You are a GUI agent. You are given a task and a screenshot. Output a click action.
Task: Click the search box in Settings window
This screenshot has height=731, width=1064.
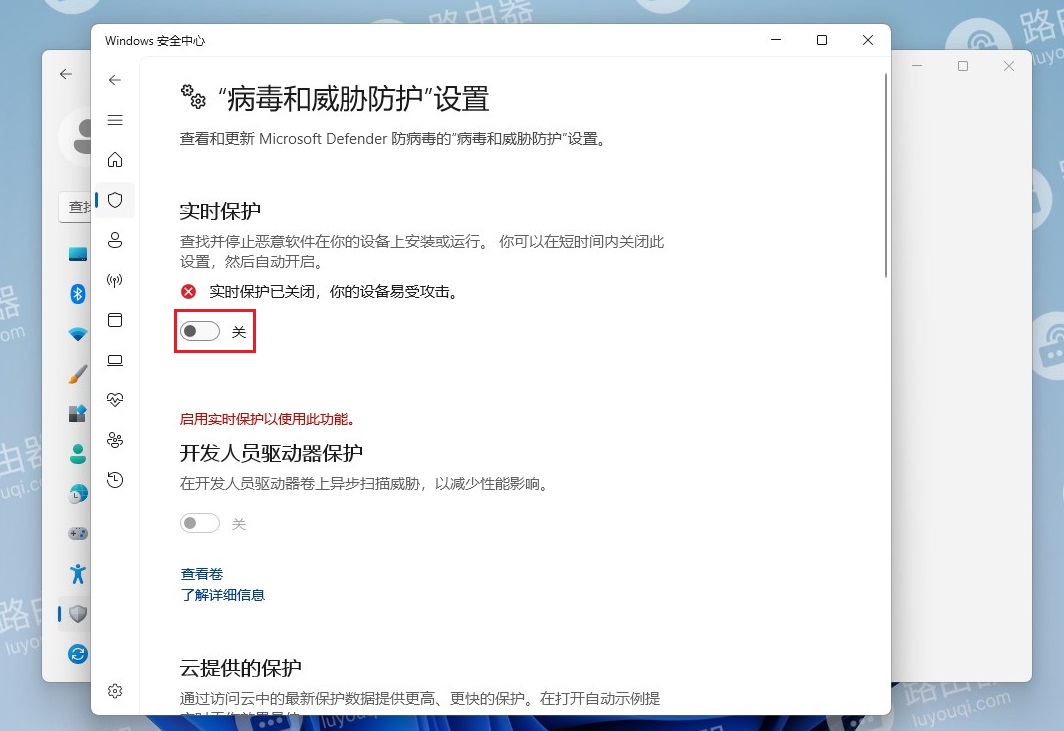[x=75, y=206]
